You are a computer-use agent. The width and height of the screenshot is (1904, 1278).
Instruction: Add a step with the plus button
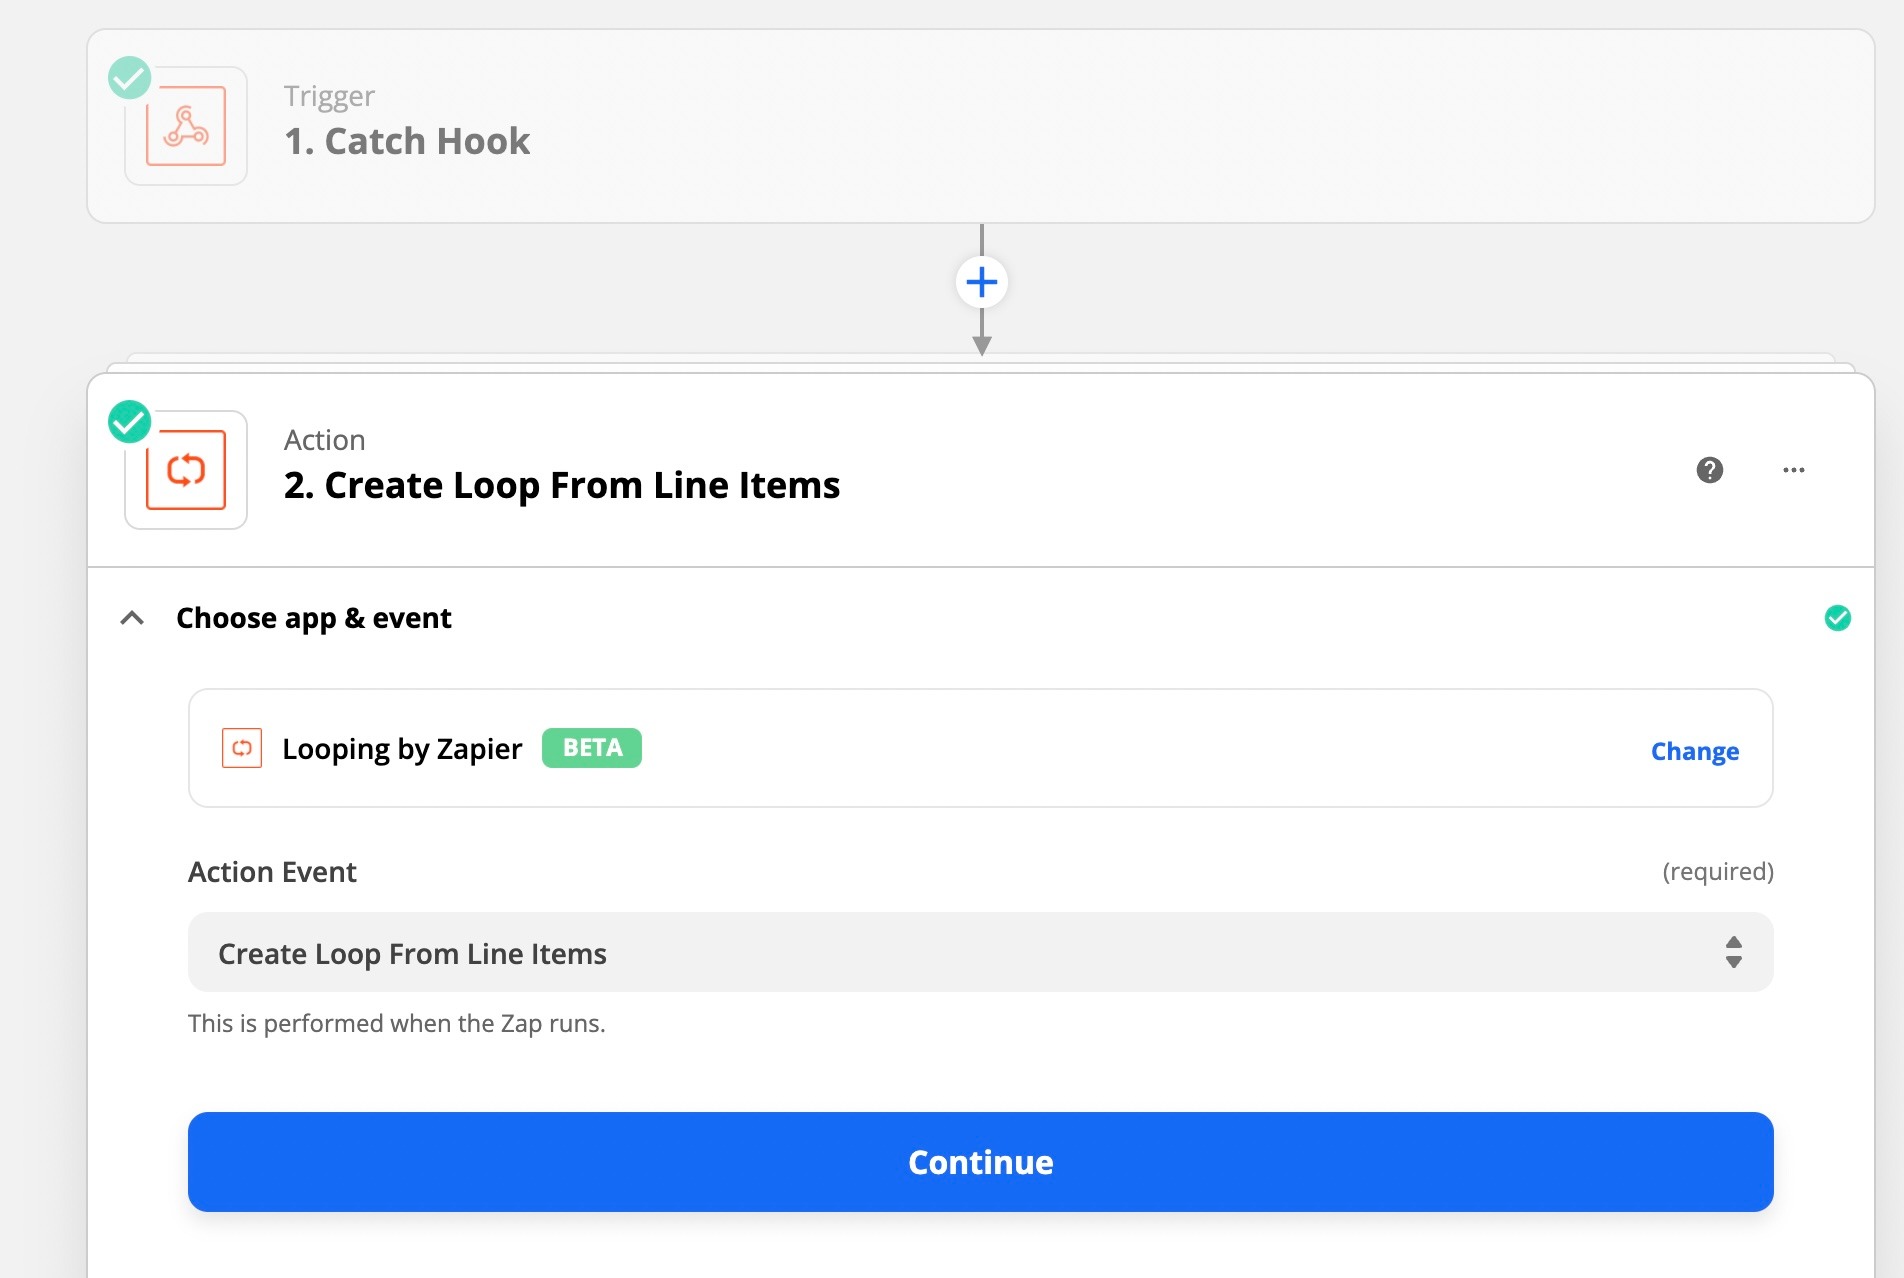[982, 282]
